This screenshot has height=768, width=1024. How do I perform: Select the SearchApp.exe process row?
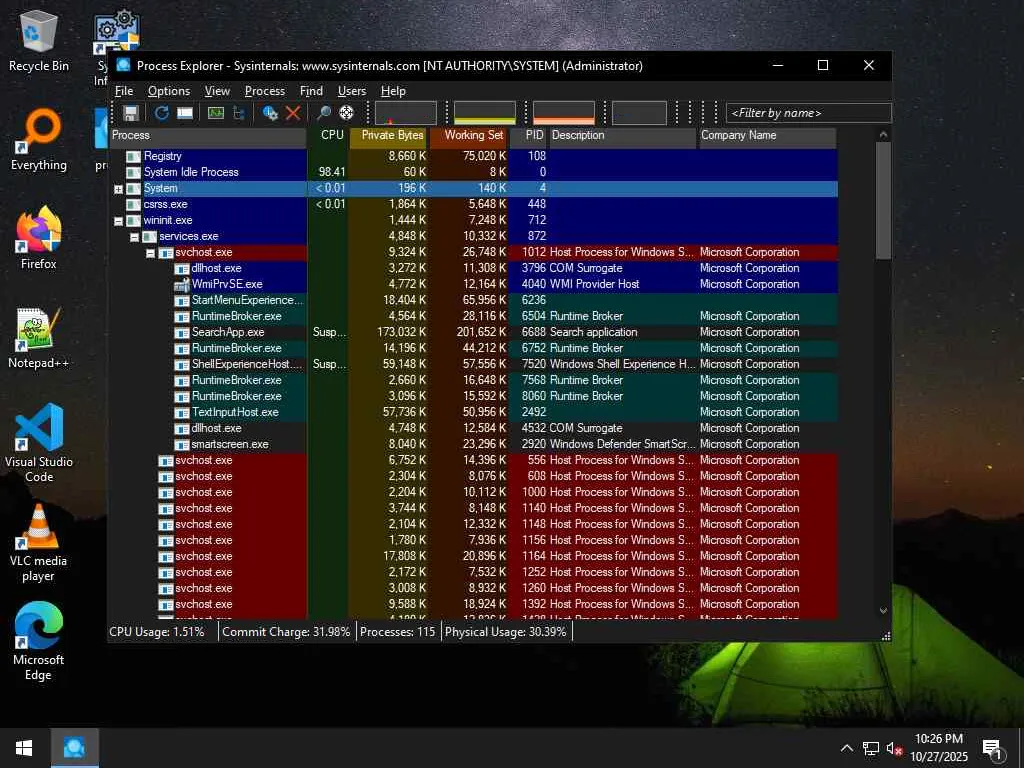(x=473, y=332)
